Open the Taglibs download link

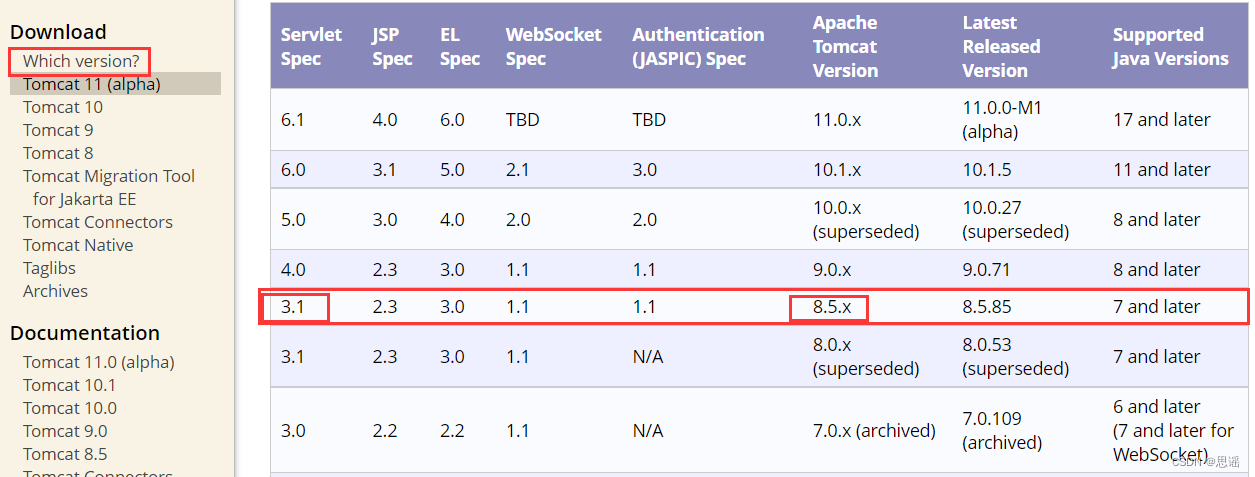(x=49, y=268)
